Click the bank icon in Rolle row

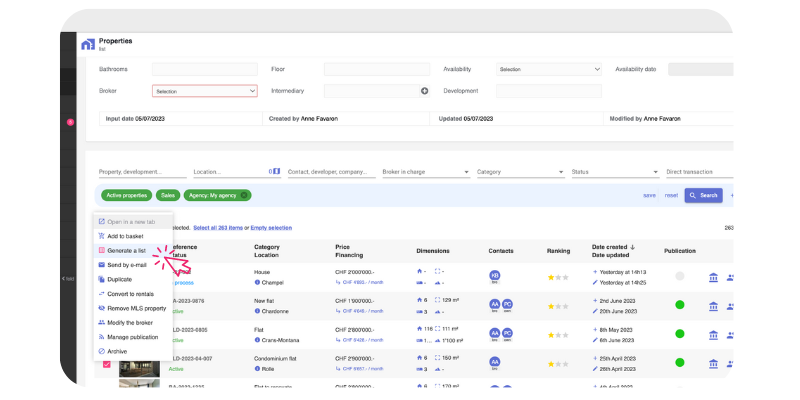(713, 364)
